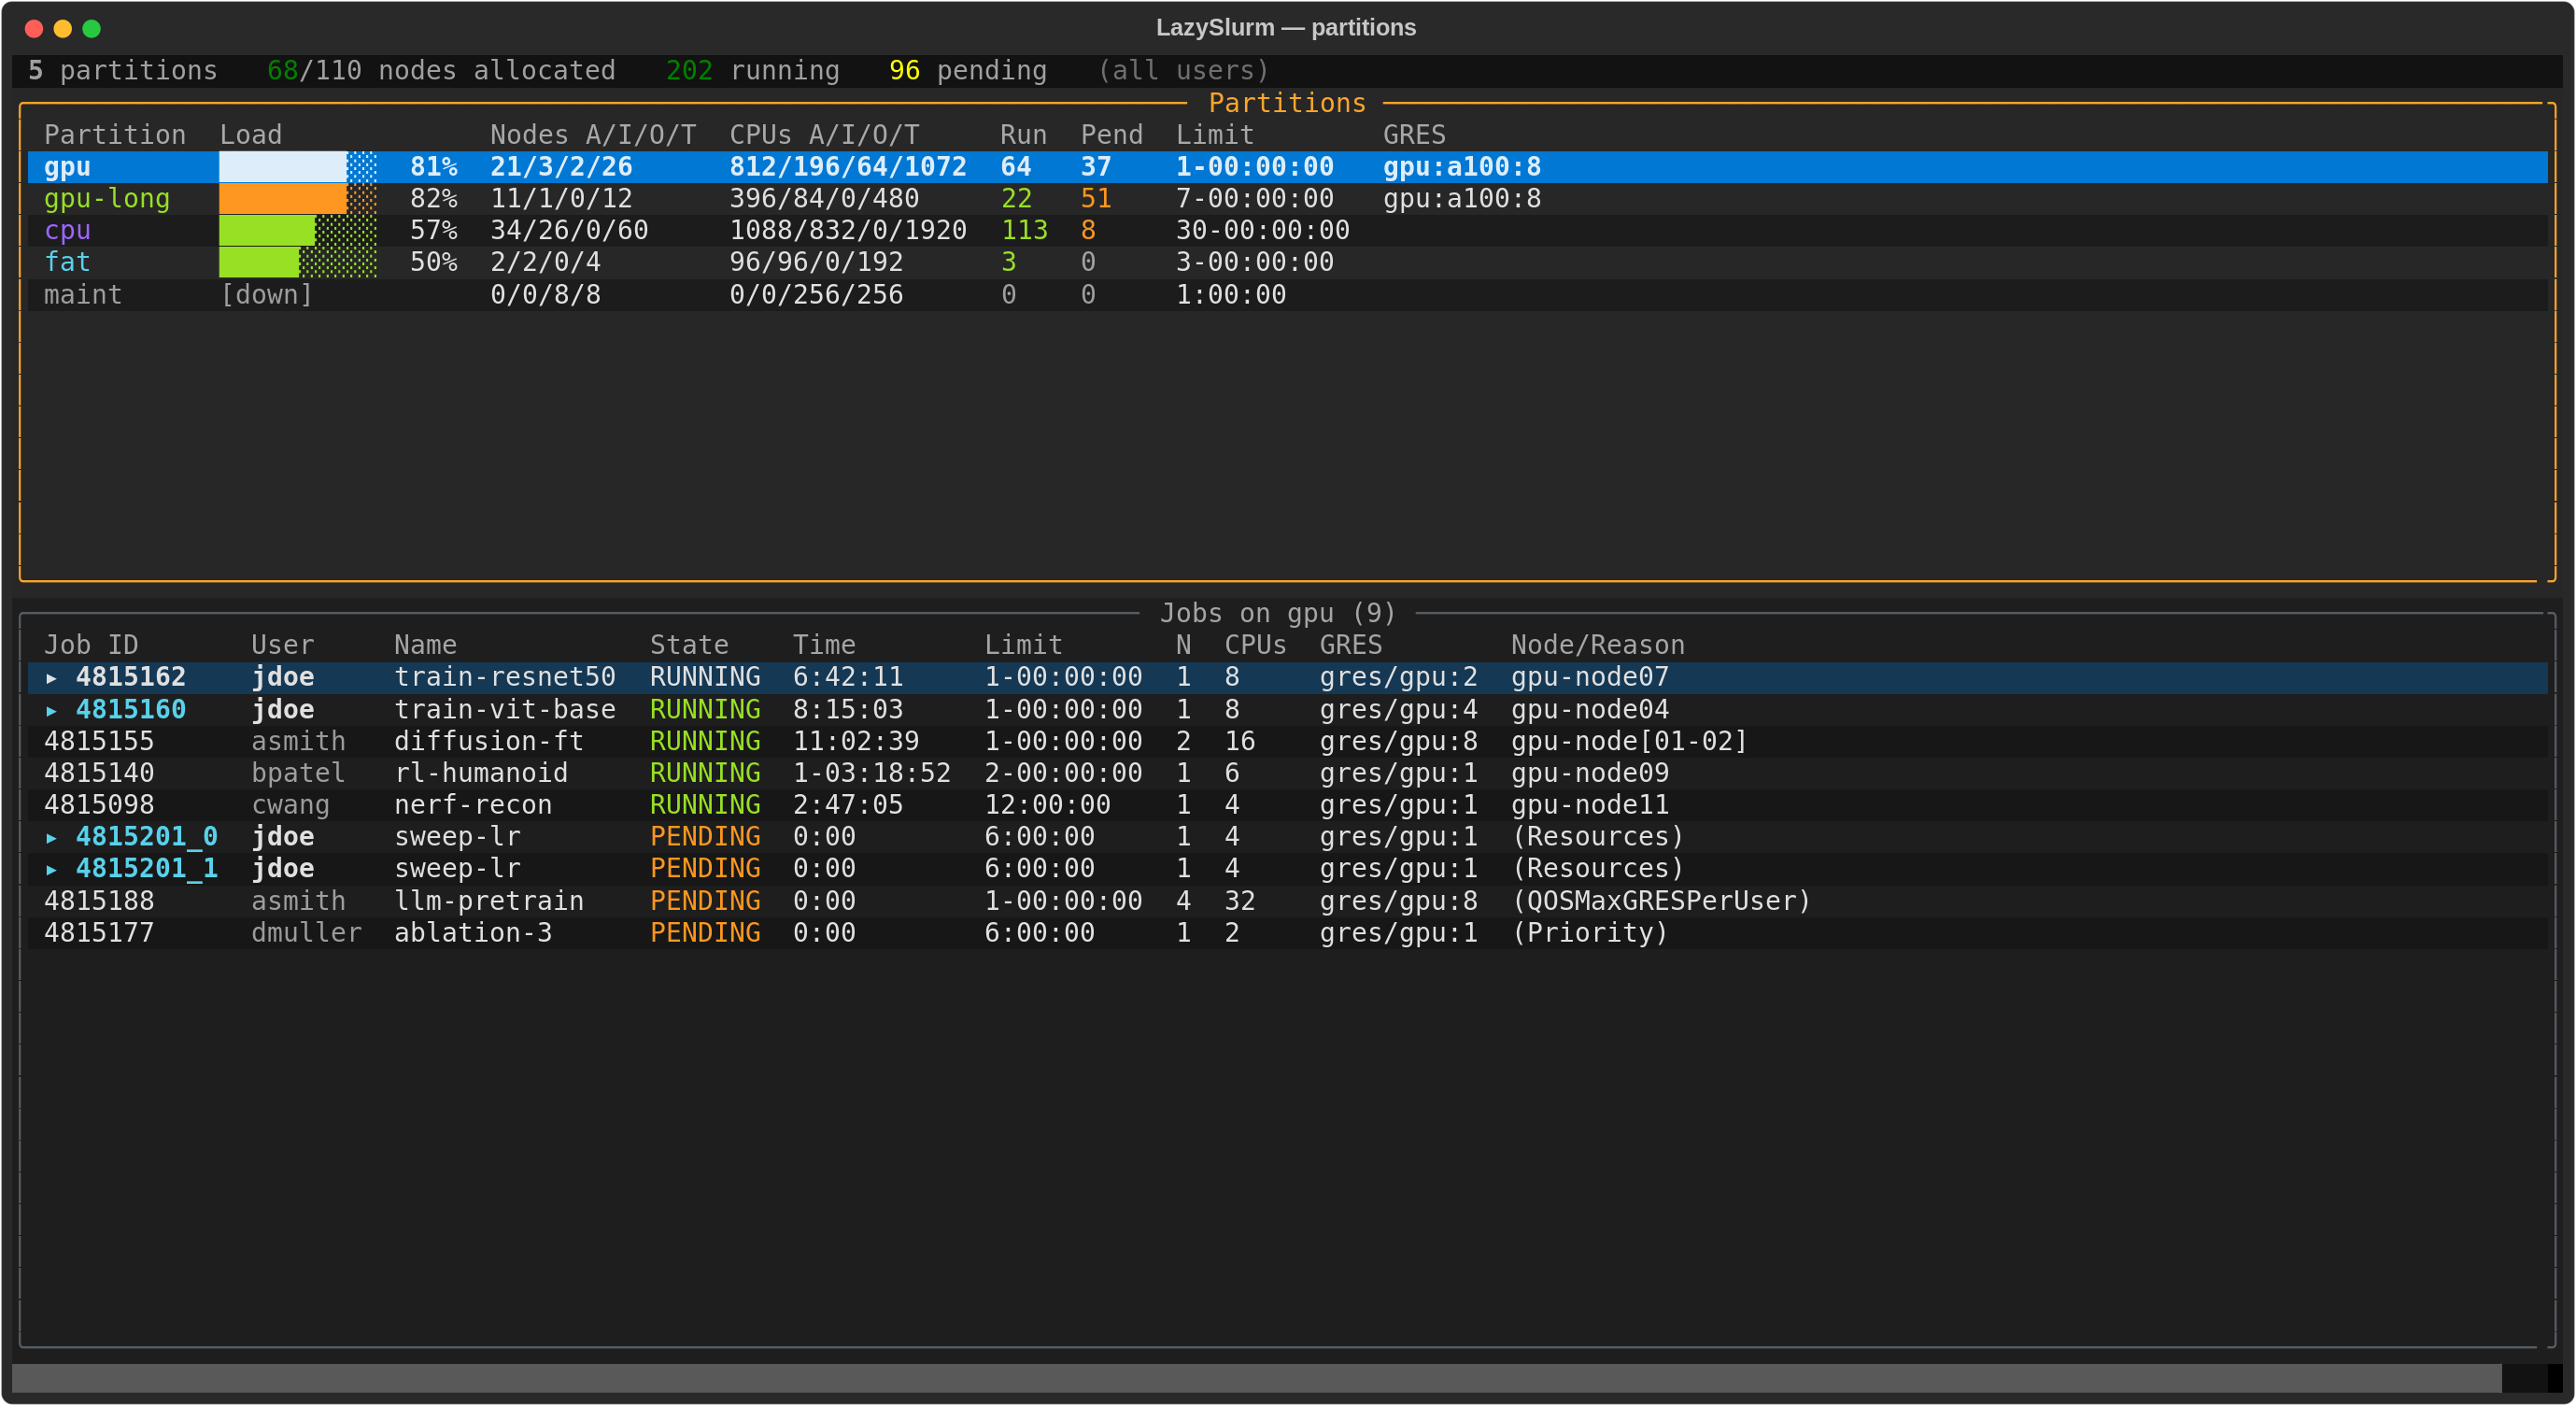Click the '(all users)' filter text
This screenshot has width=2576, height=1406.
[1184, 71]
